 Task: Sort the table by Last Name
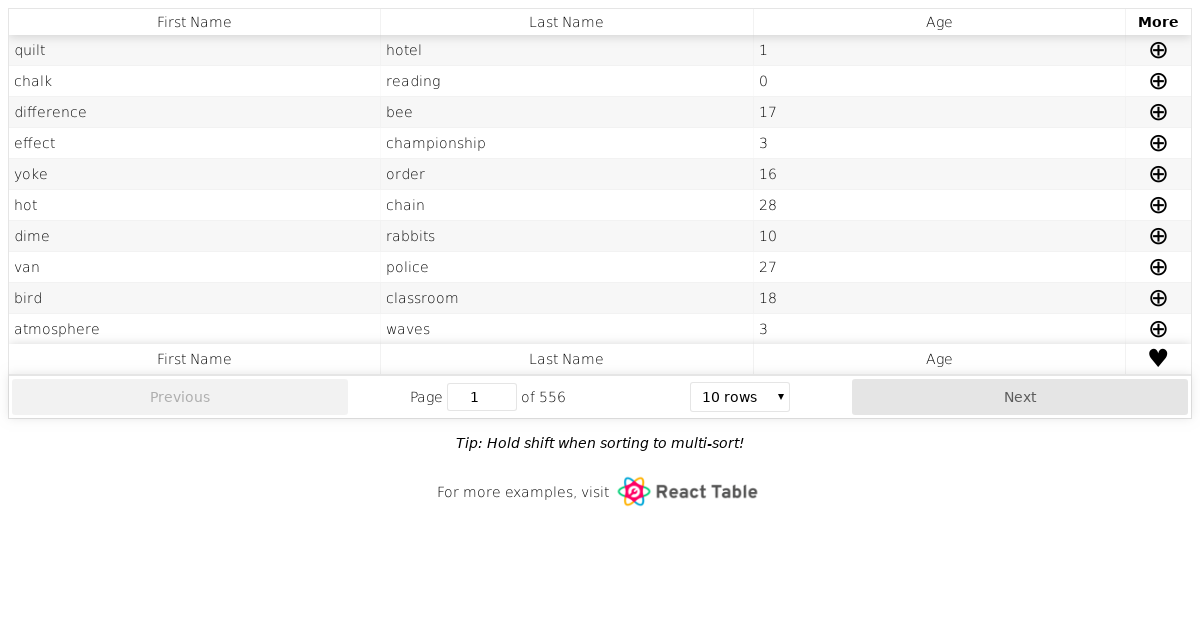(x=566, y=21)
